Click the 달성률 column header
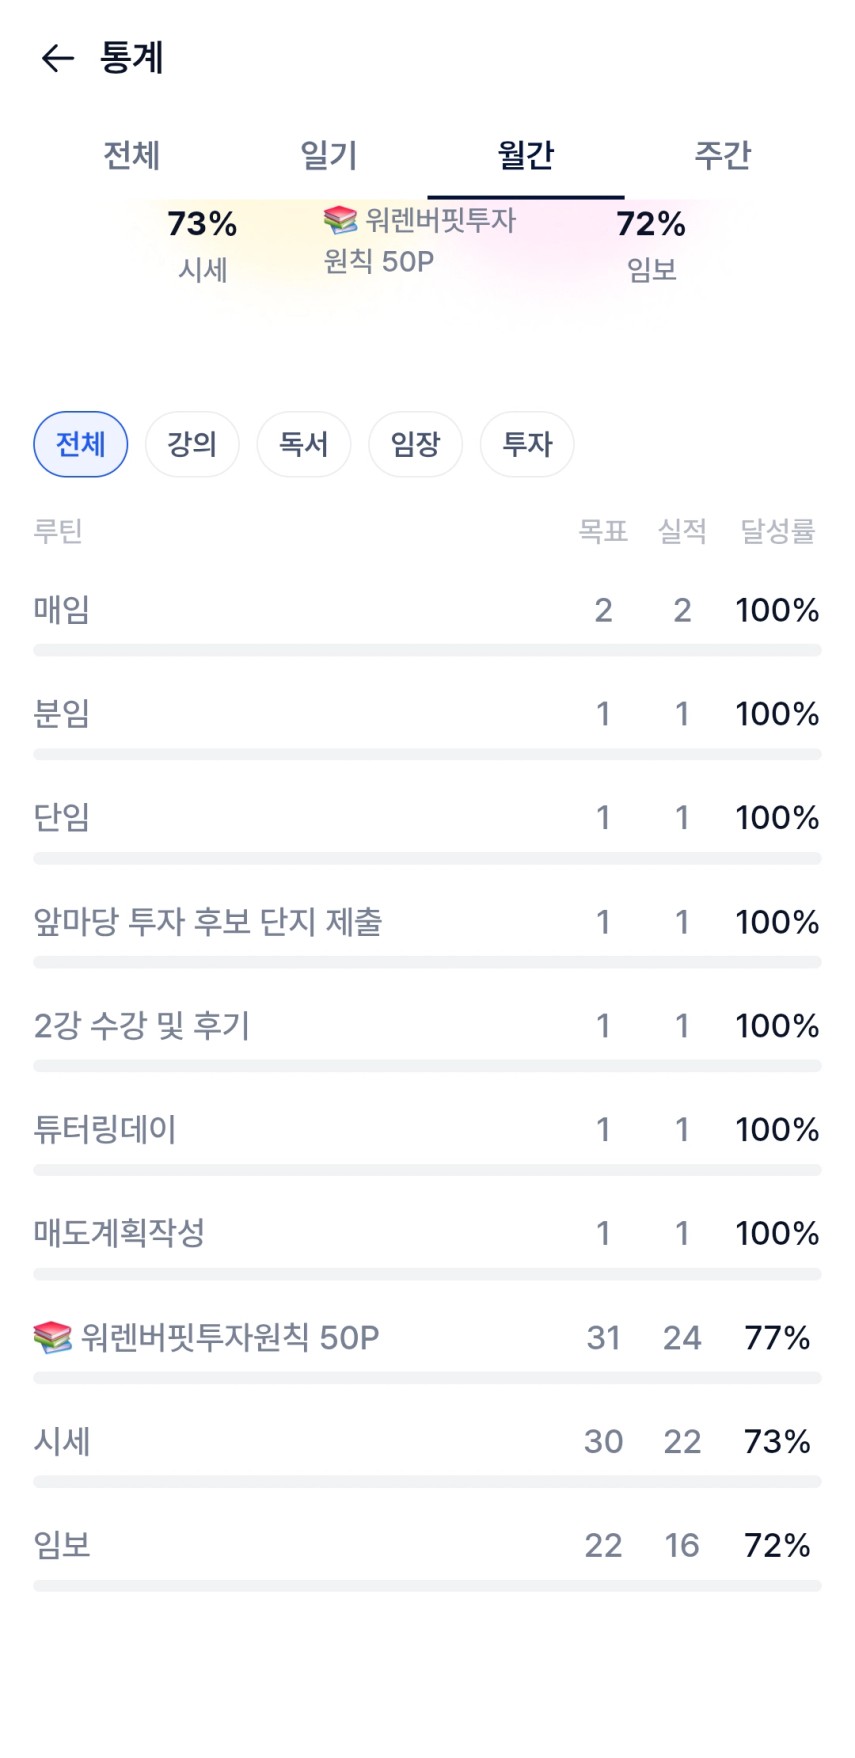 pyautogui.click(x=777, y=531)
